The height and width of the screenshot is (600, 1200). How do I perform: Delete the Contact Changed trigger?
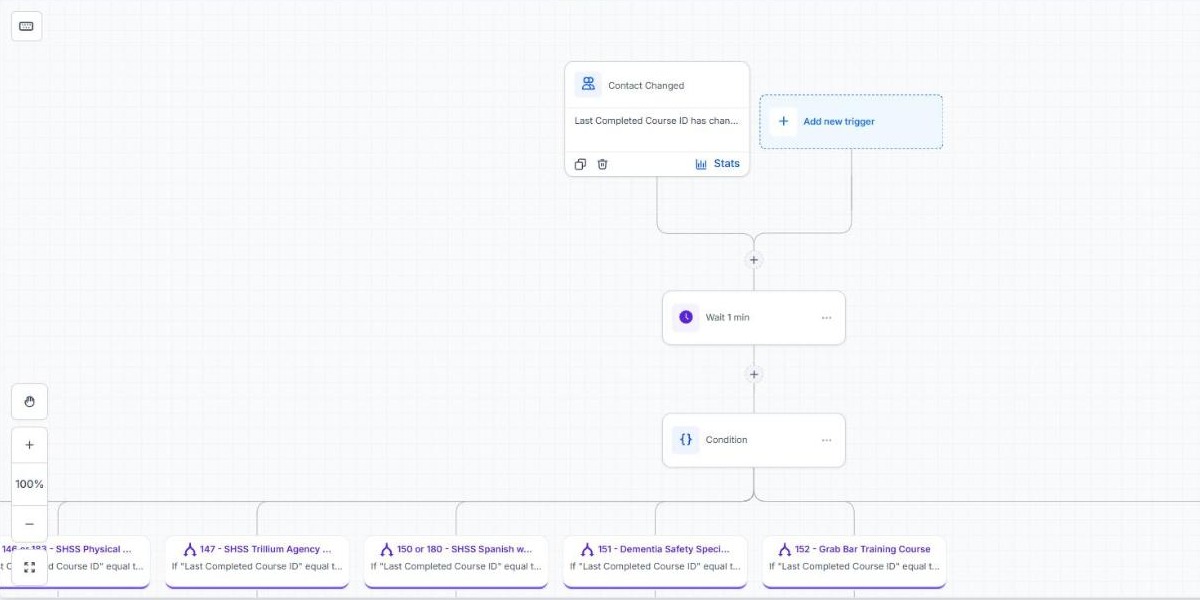pos(602,164)
